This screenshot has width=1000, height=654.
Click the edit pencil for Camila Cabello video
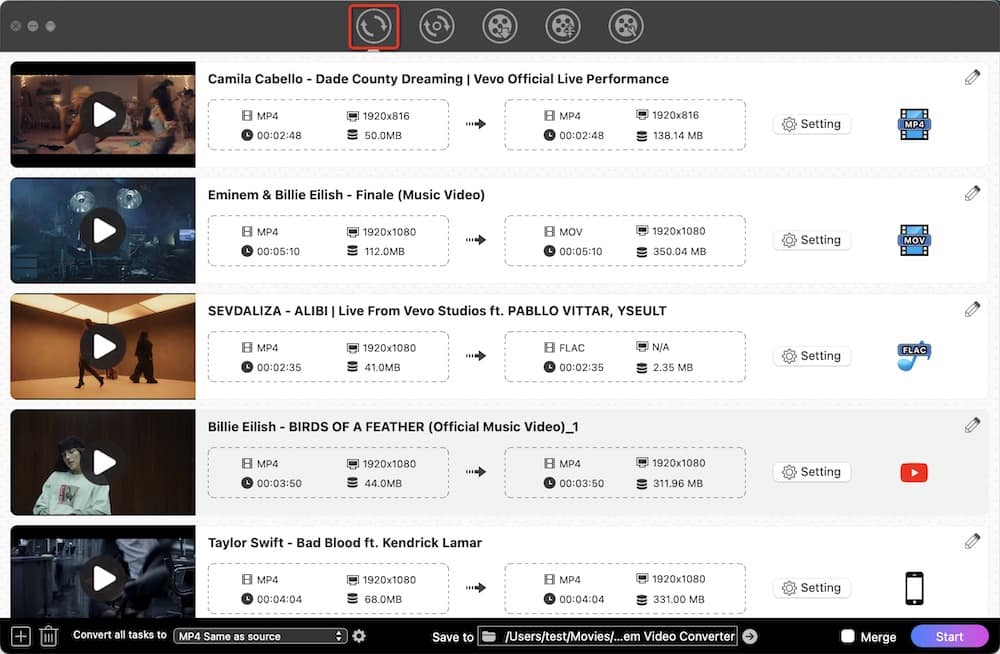point(971,77)
